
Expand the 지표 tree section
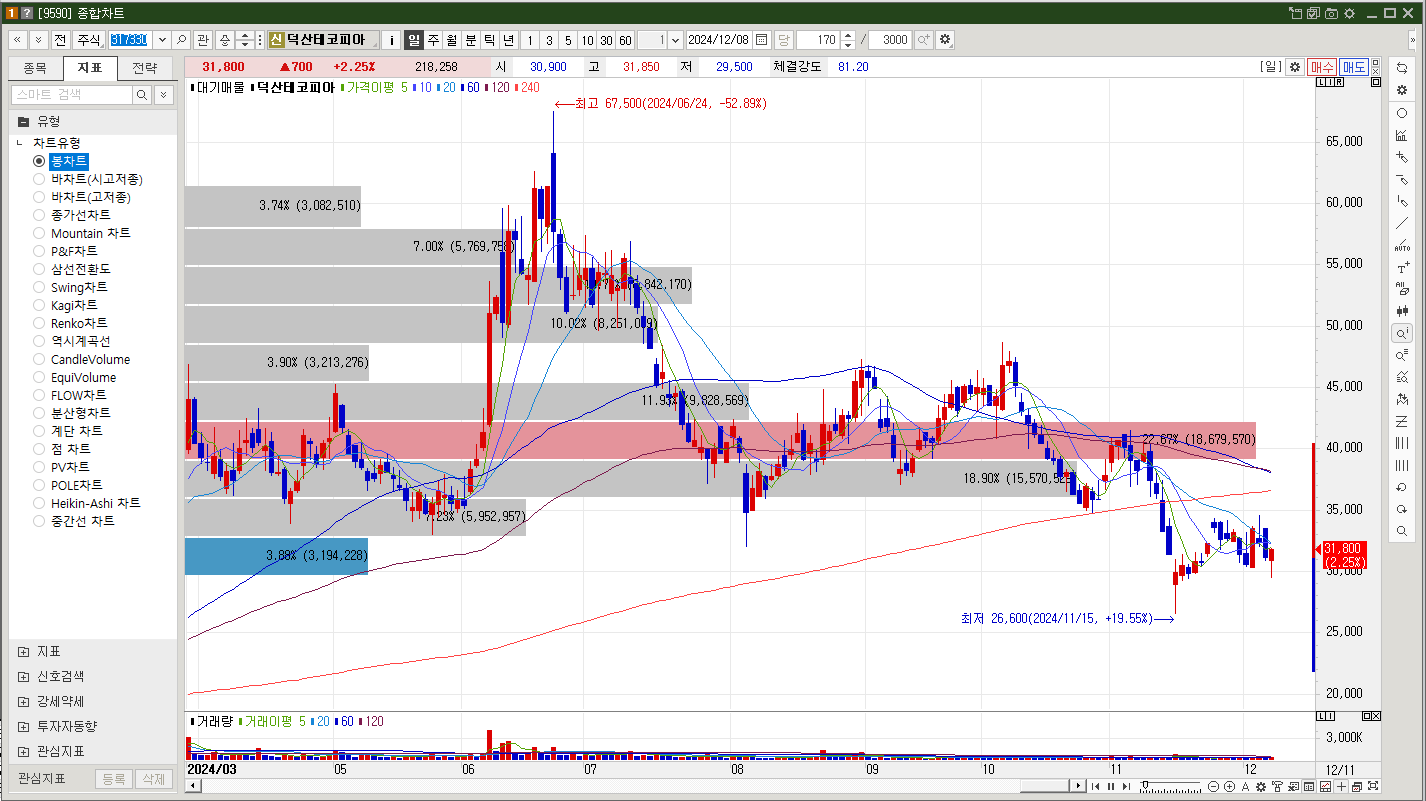[x=23, y=651]
